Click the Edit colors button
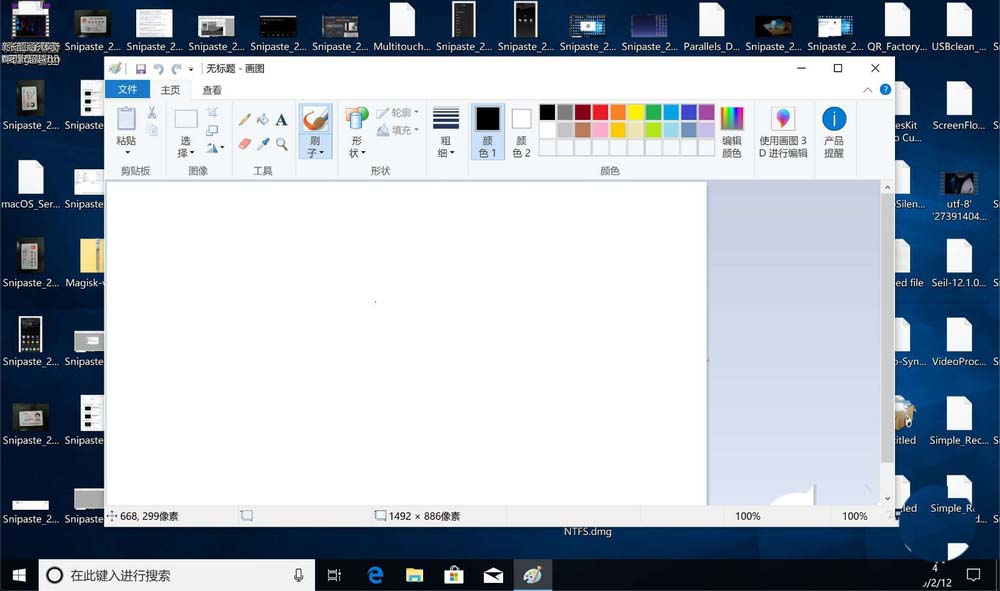Viewport: 1000px width, 591px height. point(733,128)
